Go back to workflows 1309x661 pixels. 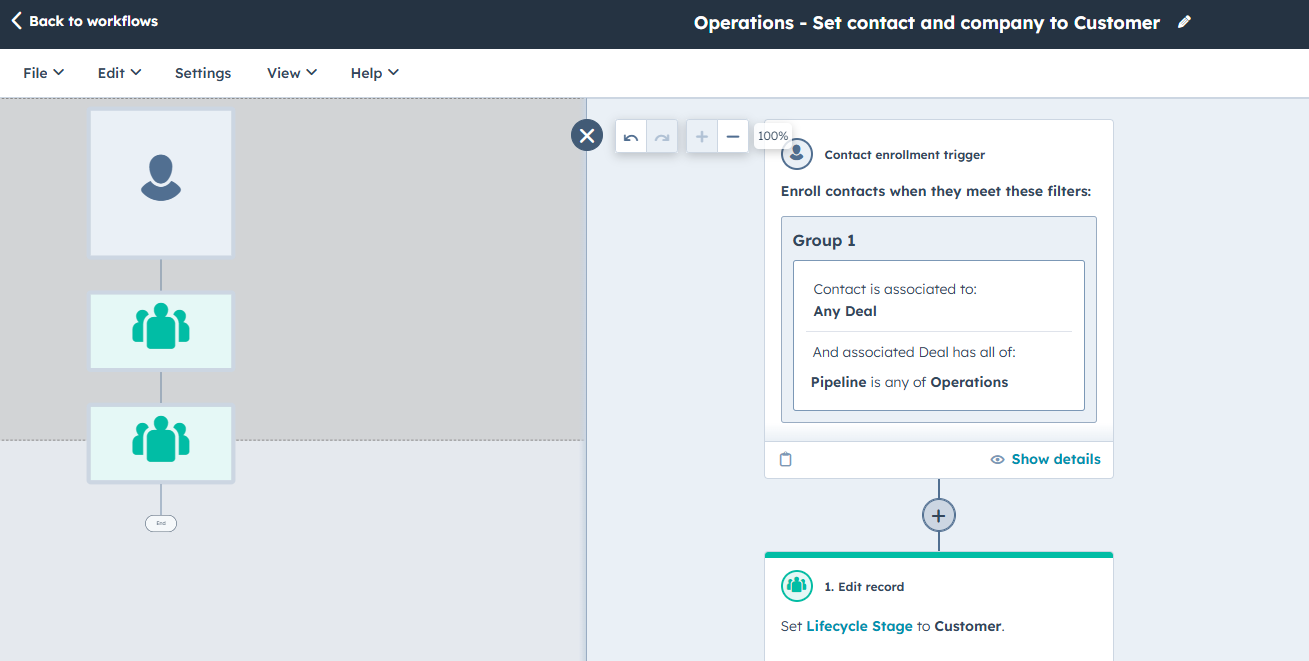[x=85, y=21]
